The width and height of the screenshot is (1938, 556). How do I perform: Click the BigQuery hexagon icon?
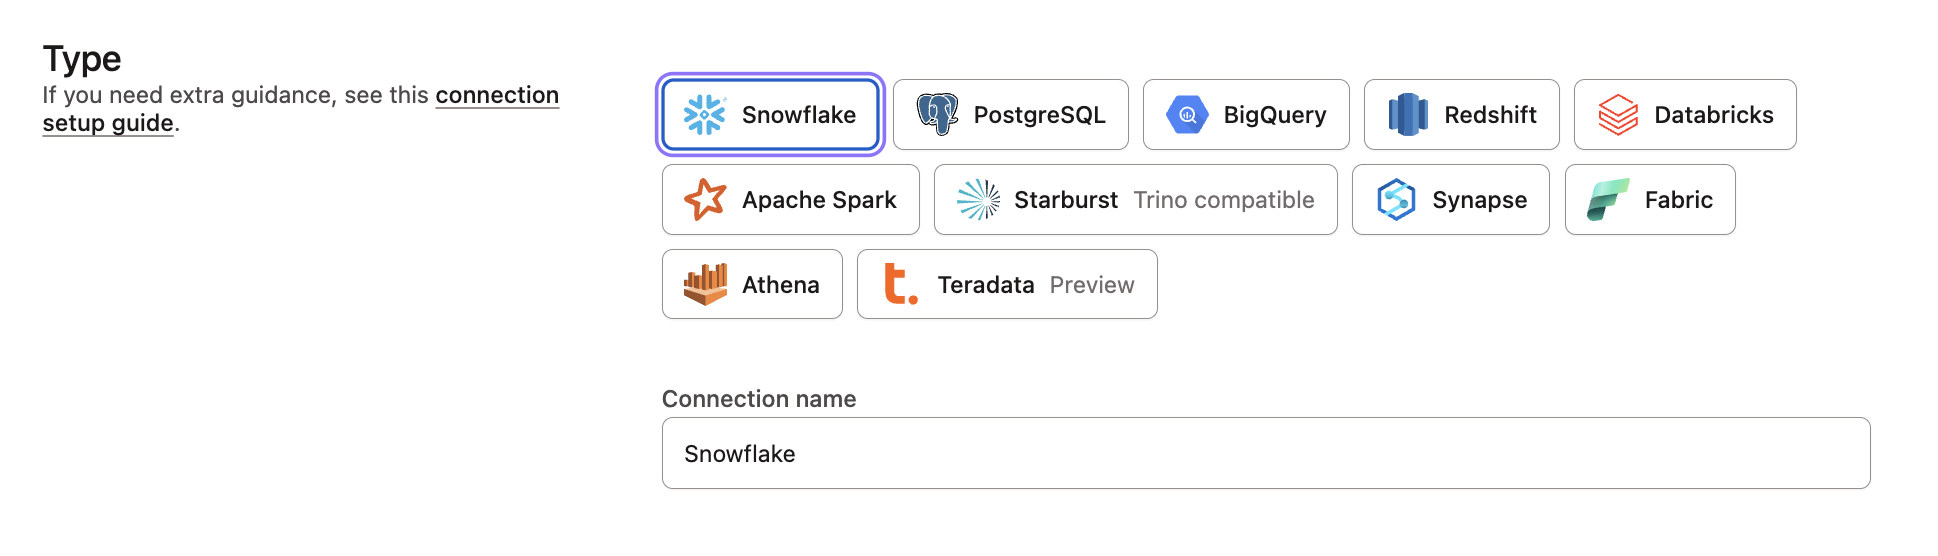[x=1187, y=115]
